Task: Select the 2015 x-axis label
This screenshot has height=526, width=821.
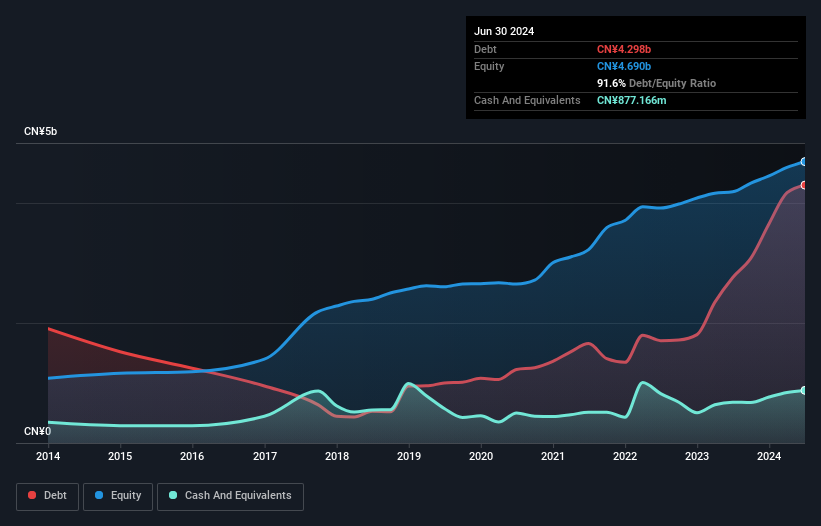Action: (120, 456)
